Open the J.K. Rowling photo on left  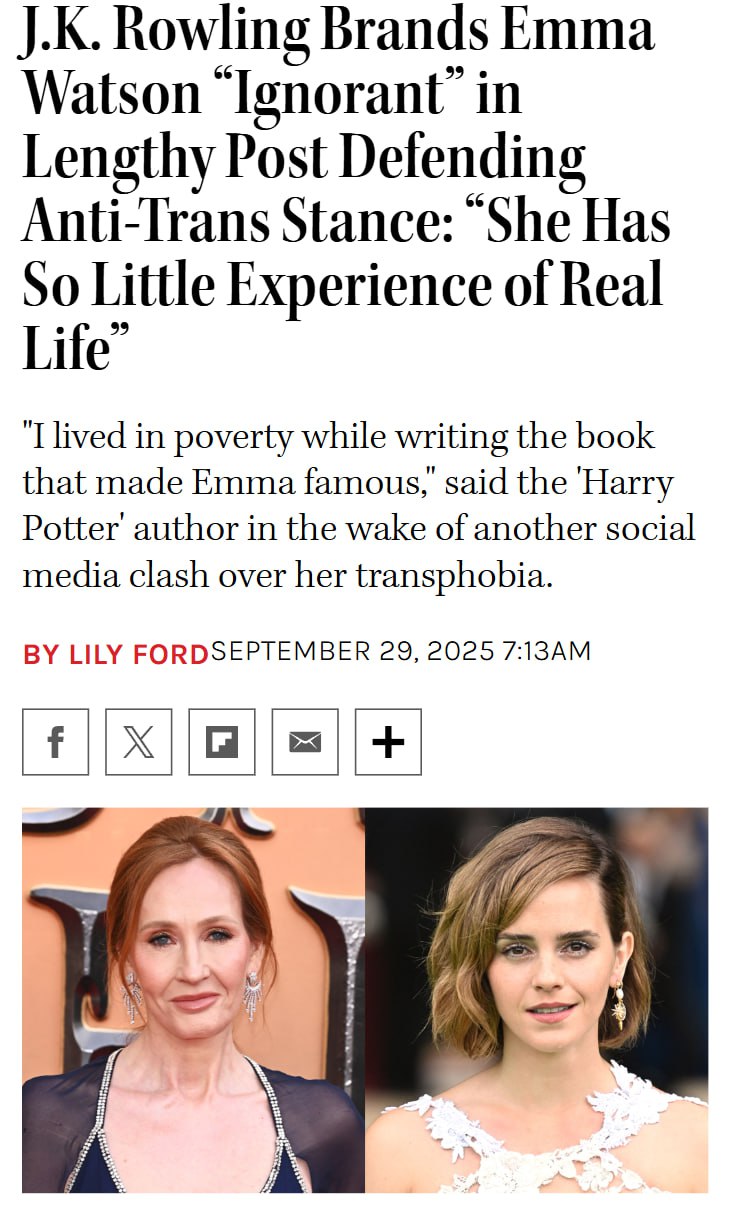pos(193,1000)
